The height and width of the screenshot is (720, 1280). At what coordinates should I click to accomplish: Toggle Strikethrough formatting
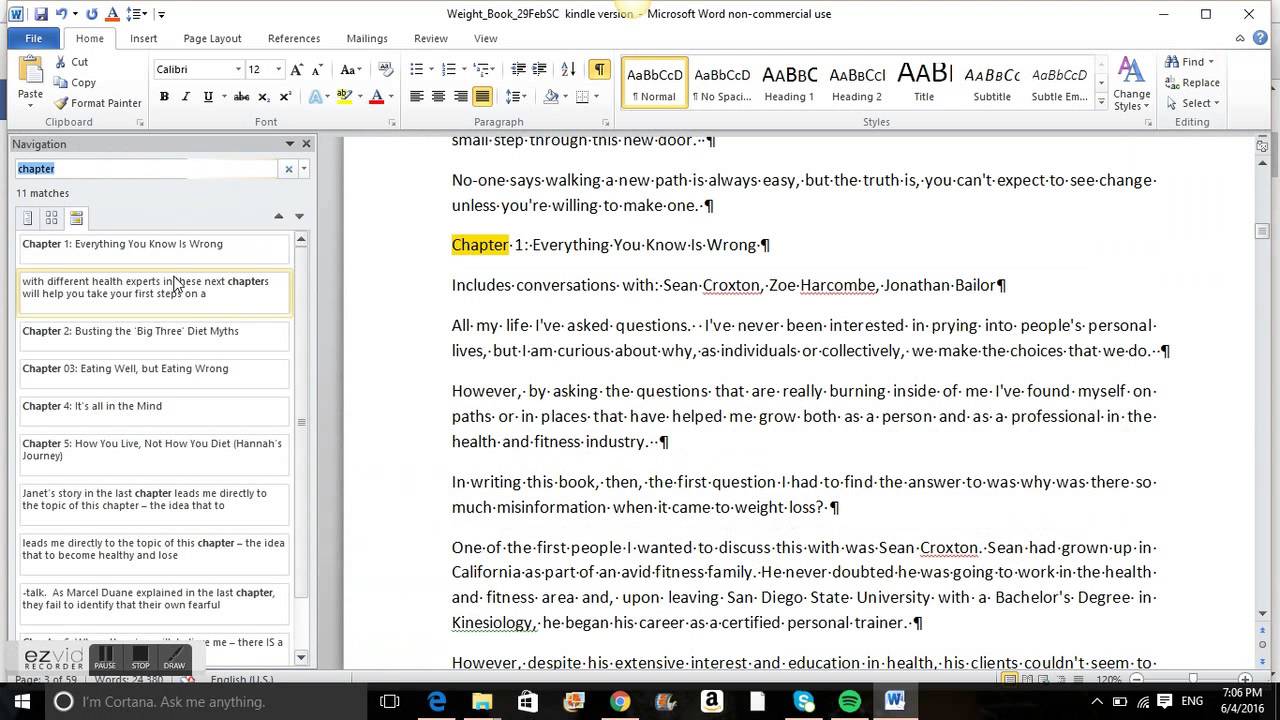point(241,97)
